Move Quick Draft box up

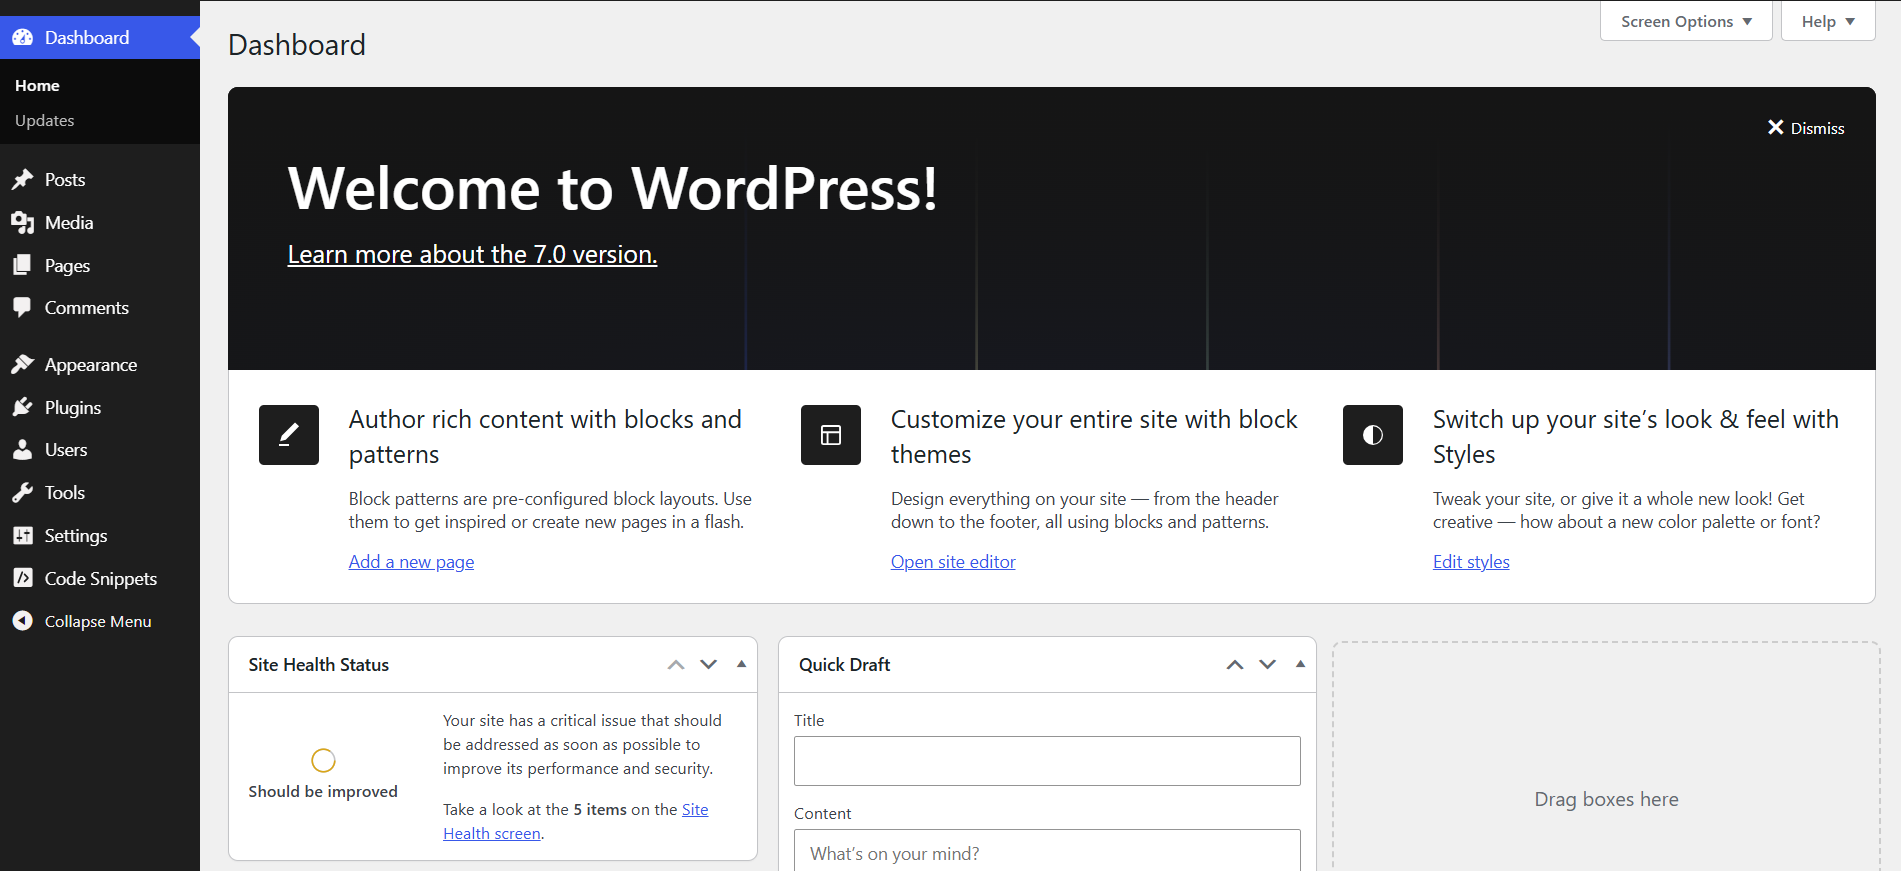(x=1235, y=665)
